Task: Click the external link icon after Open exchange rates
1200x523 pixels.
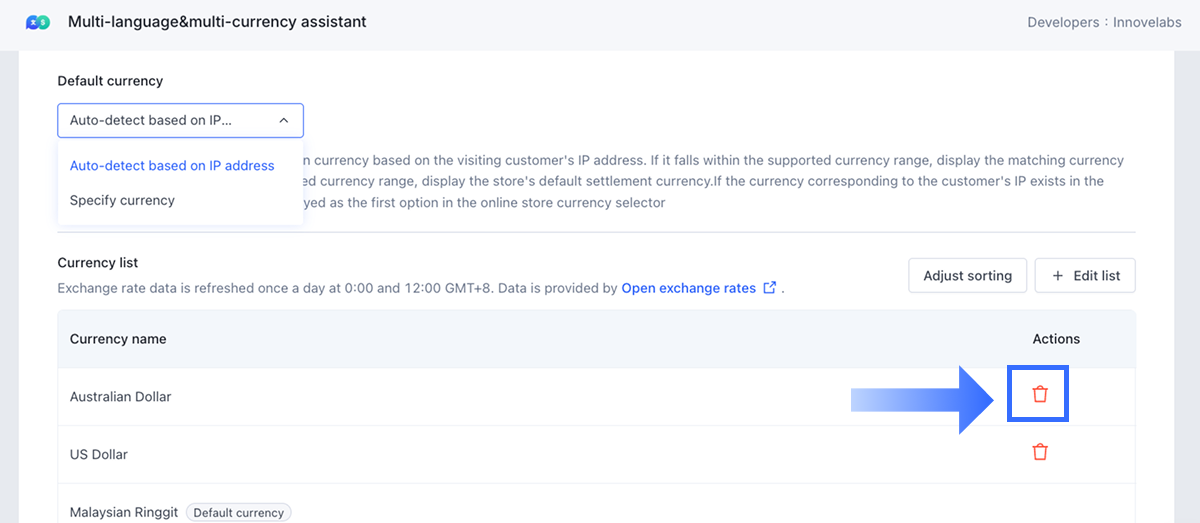Action: coord(769,288)
